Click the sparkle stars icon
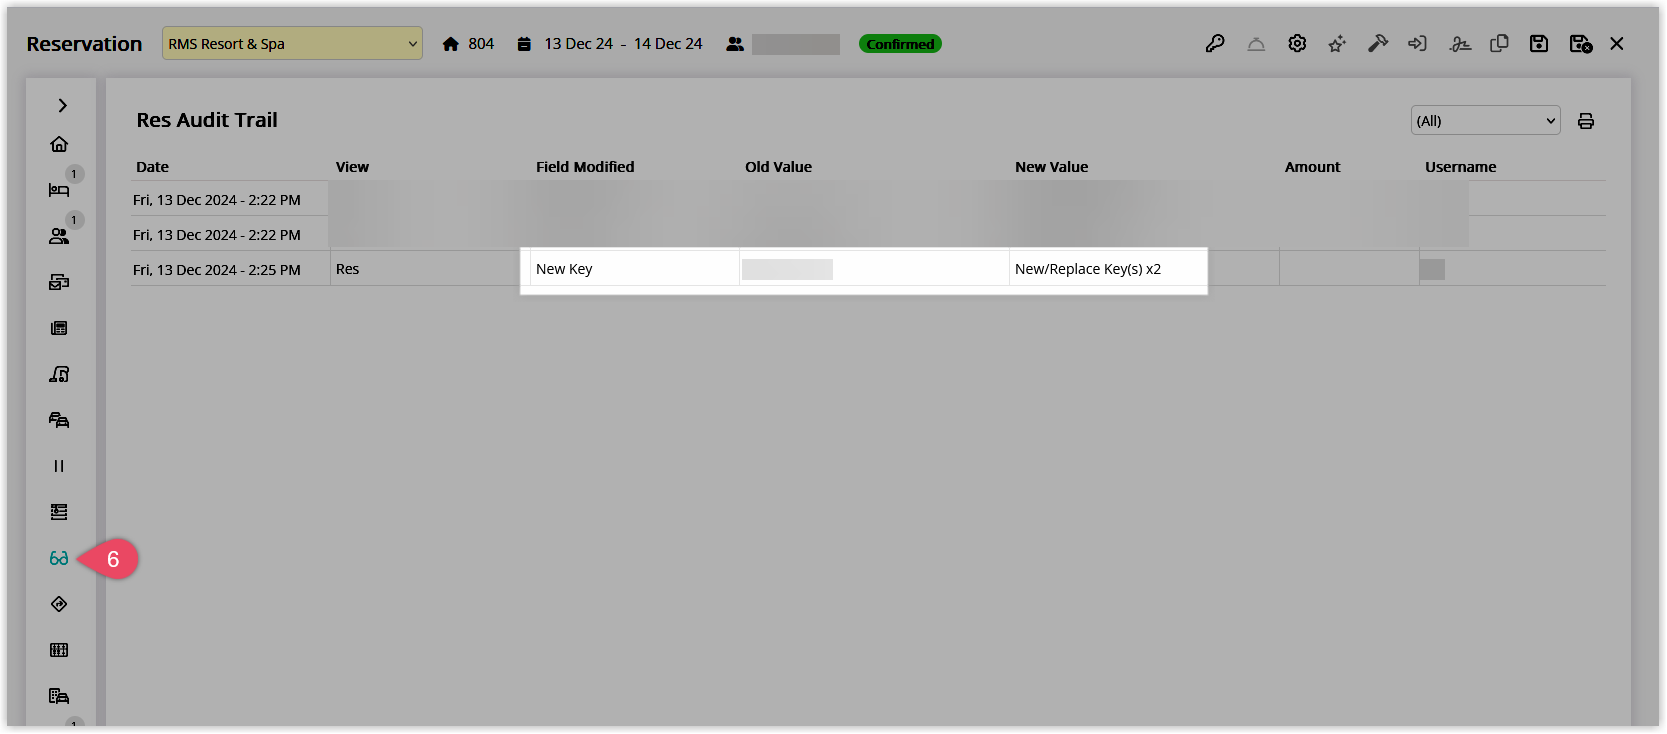1667x734 pixels. point(1337,44)
